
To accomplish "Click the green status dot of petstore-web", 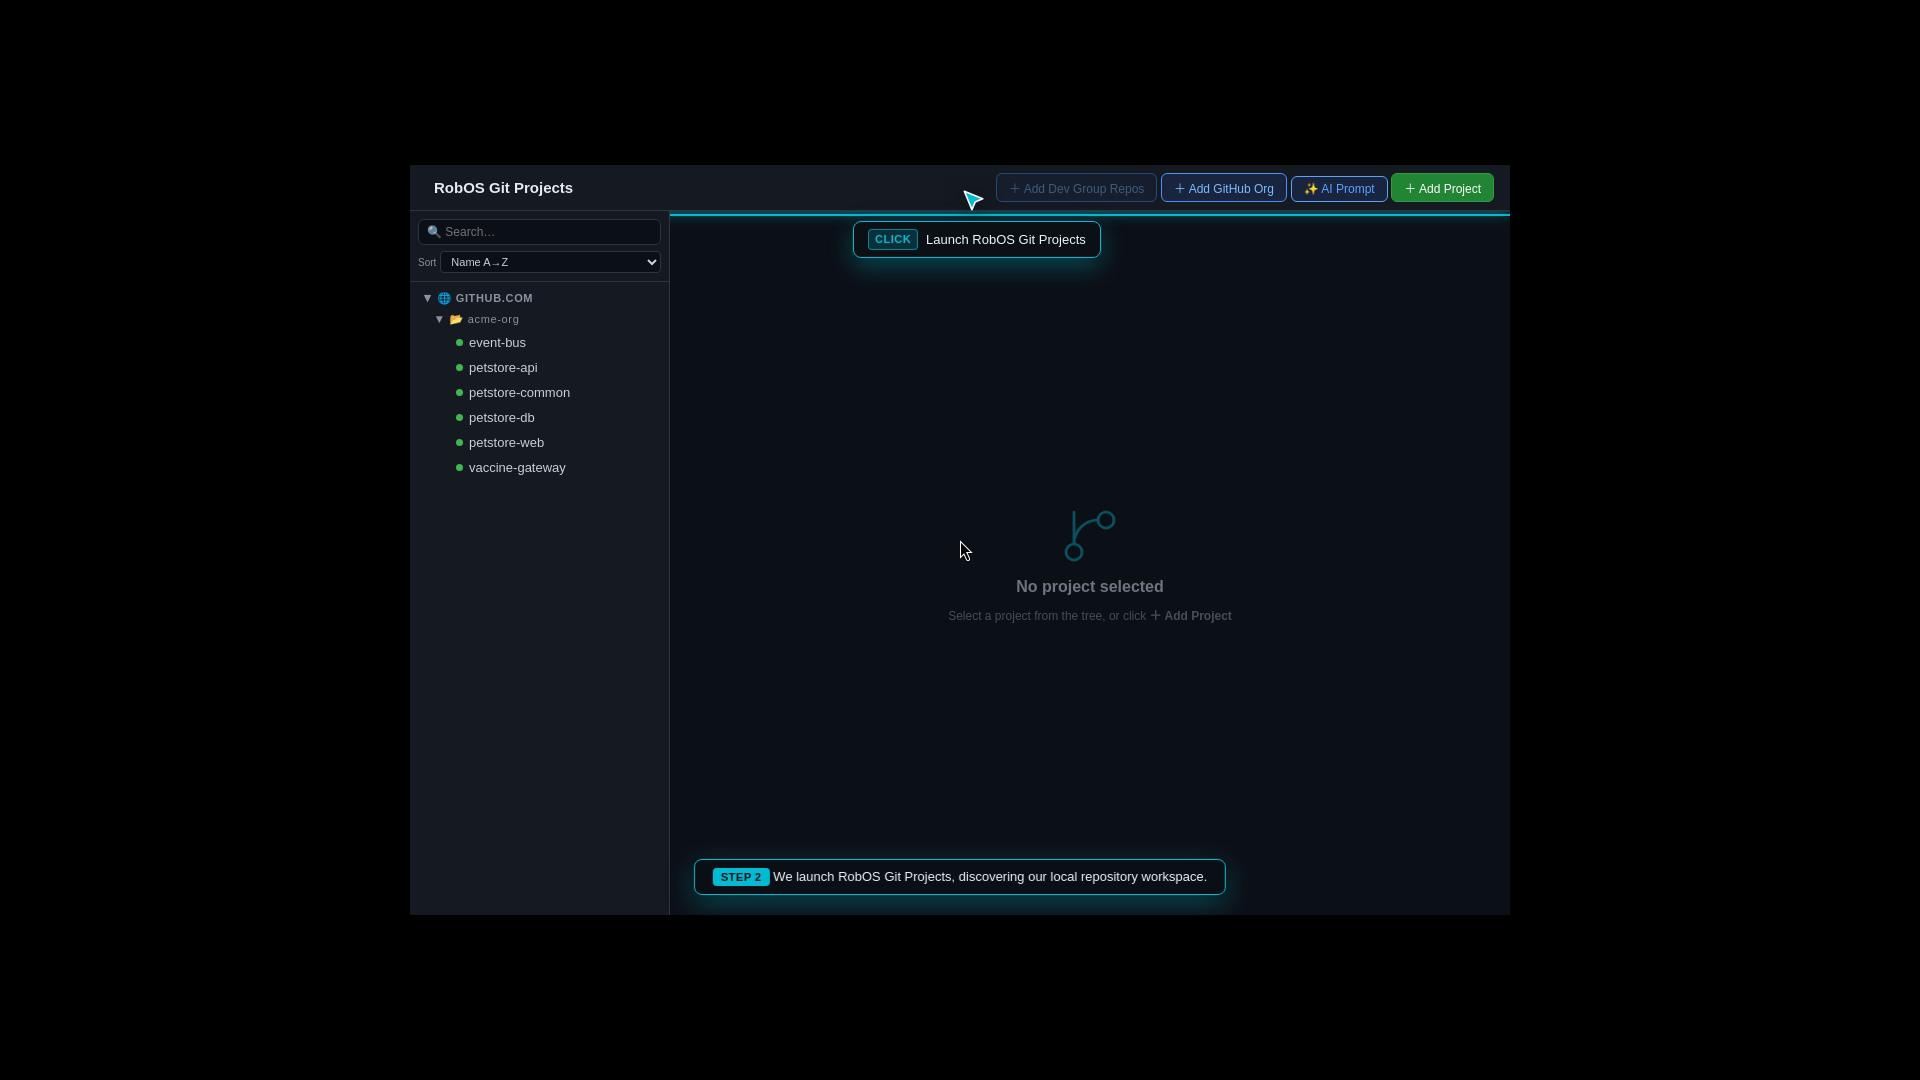I will 460,443.
